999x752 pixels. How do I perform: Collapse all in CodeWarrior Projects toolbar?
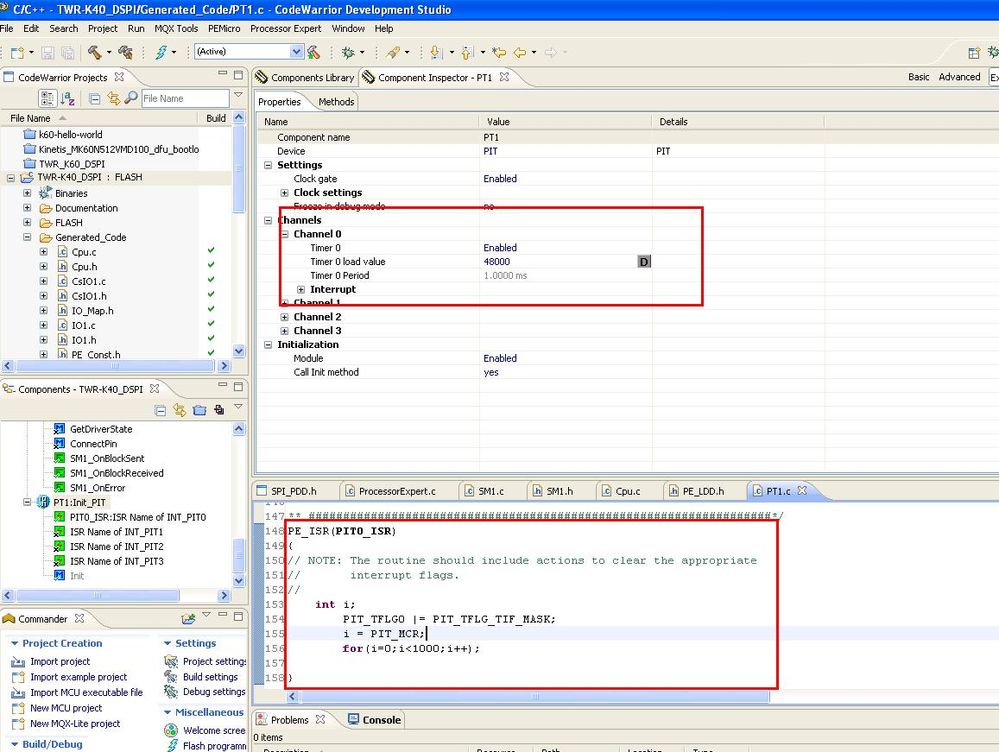94,98
